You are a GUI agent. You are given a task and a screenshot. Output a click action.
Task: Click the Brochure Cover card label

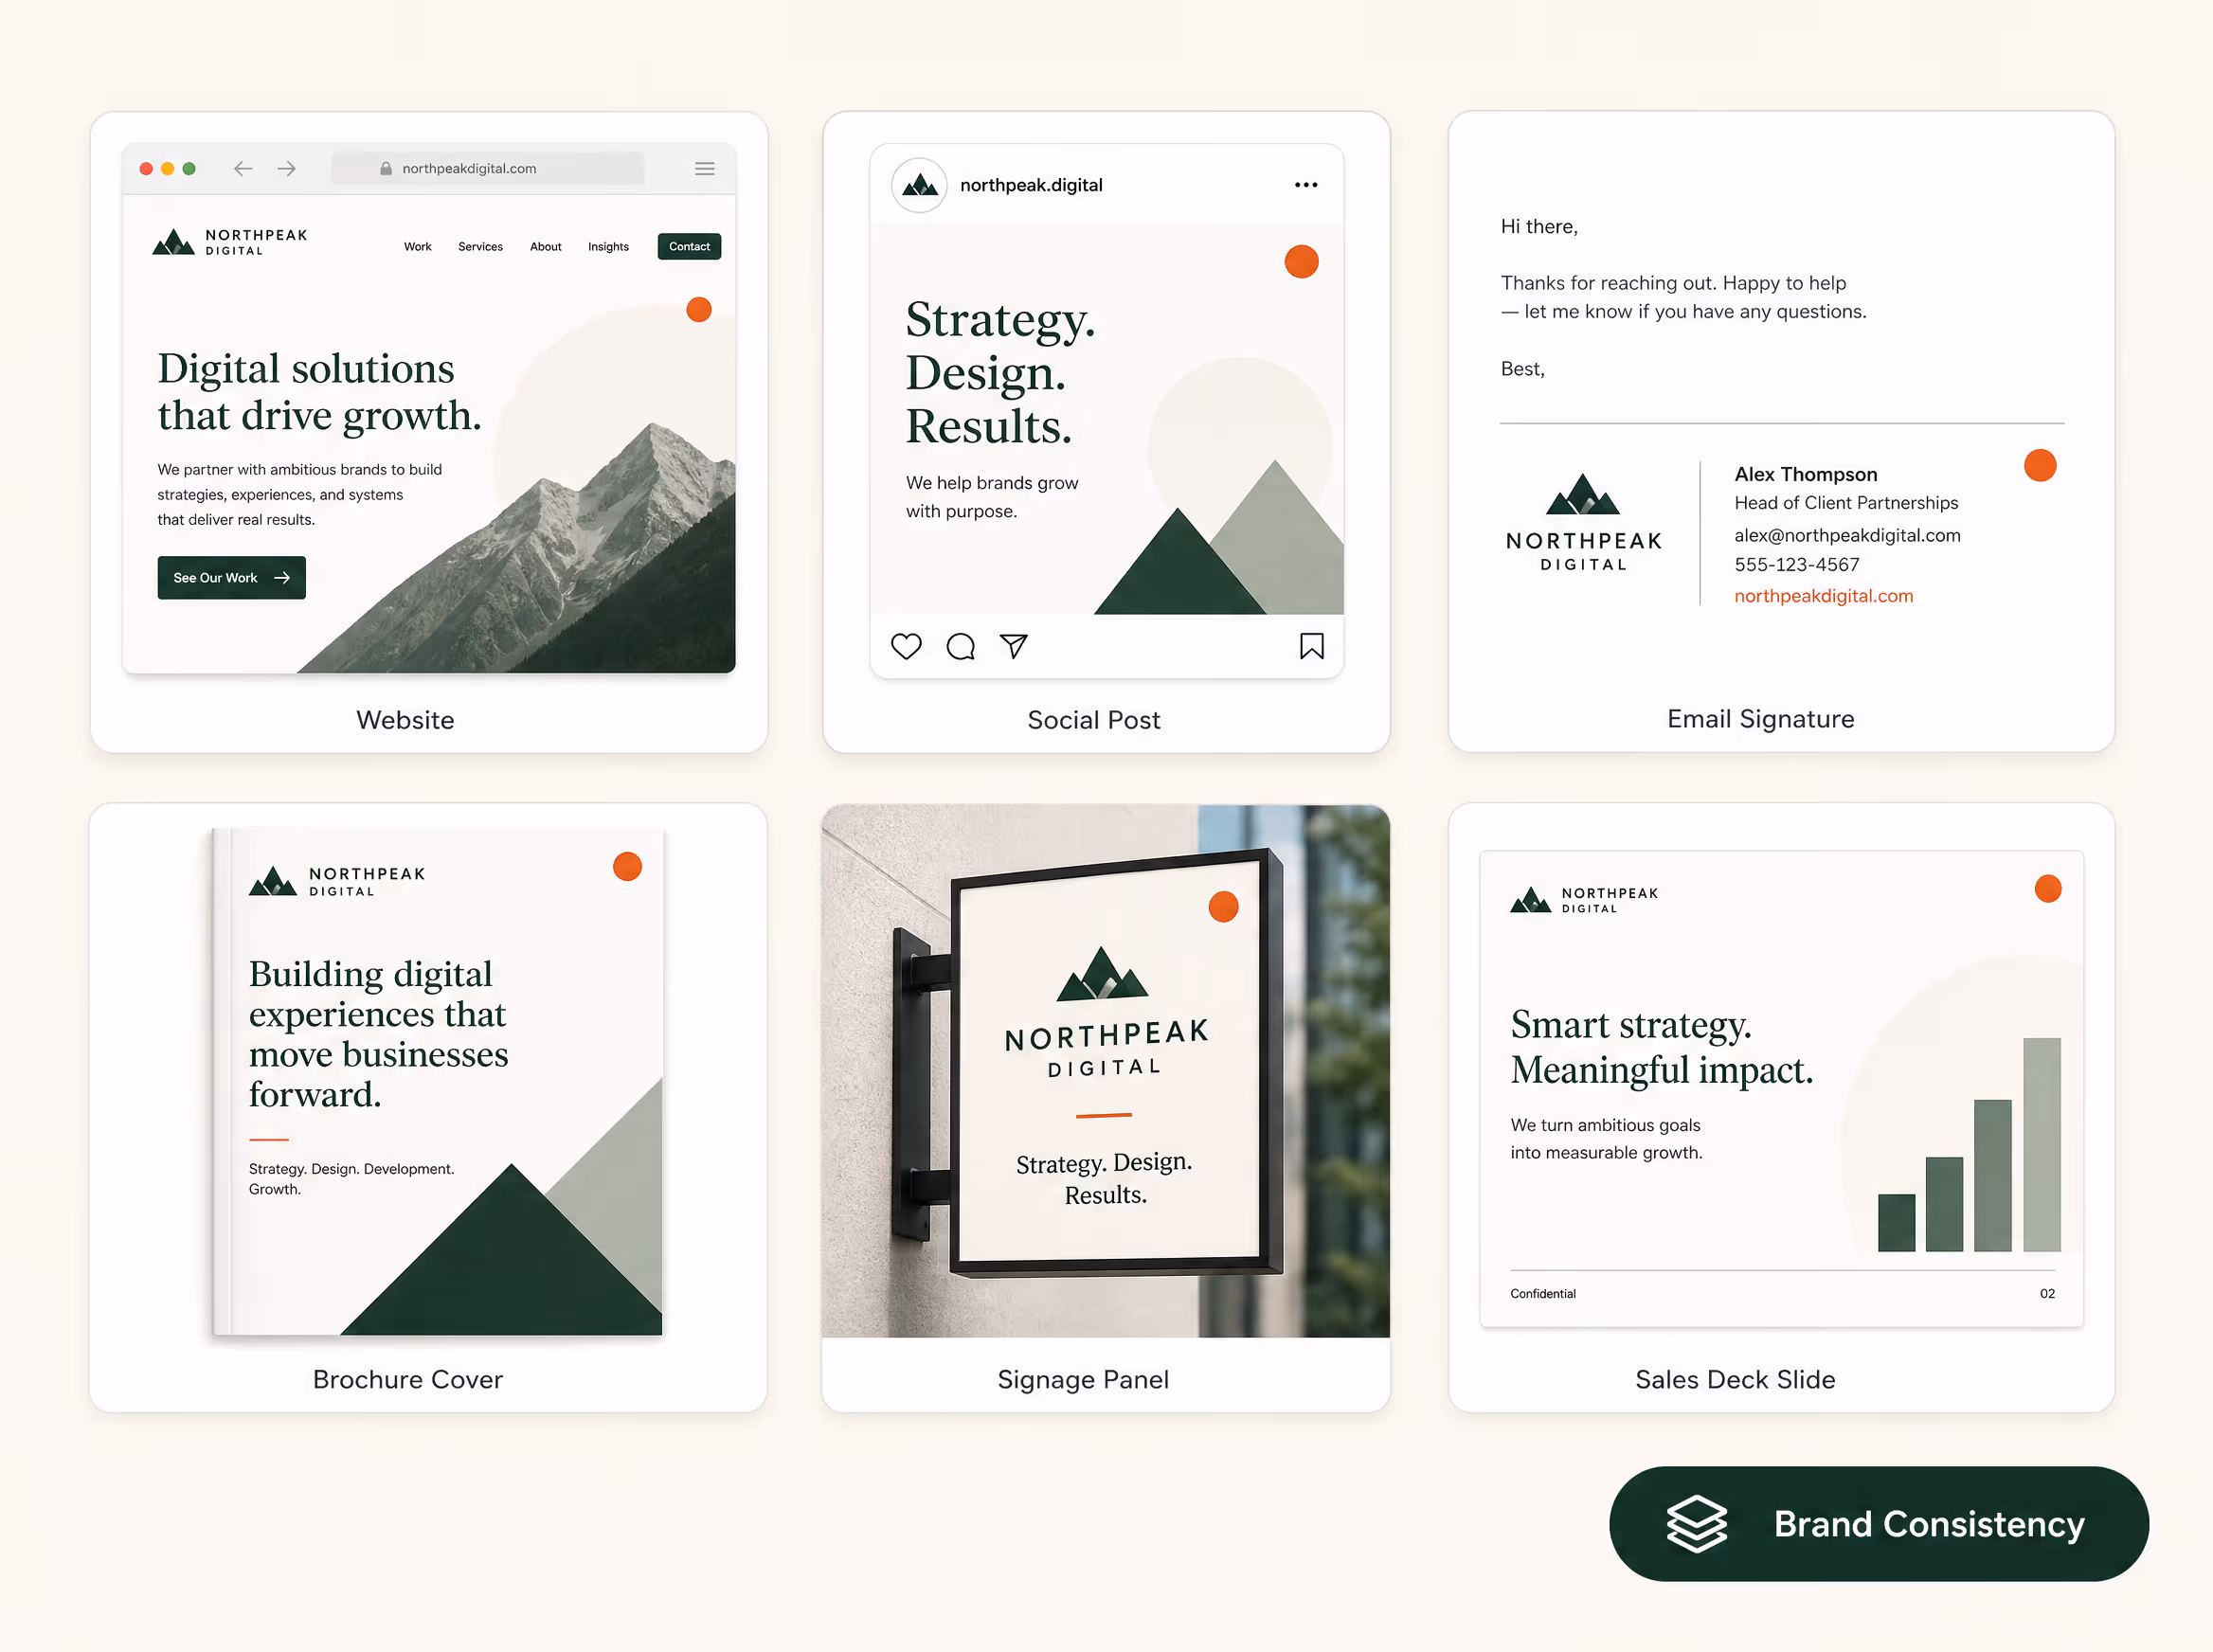(x=407, y=1379)
